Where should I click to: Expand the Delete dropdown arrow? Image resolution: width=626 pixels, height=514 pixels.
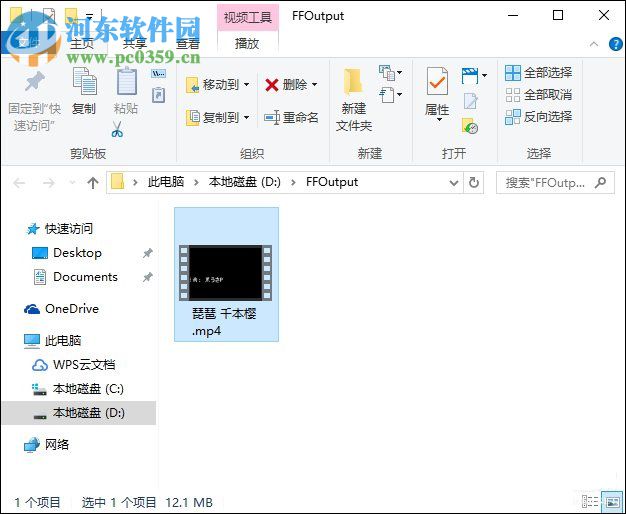tap(315, 85)
